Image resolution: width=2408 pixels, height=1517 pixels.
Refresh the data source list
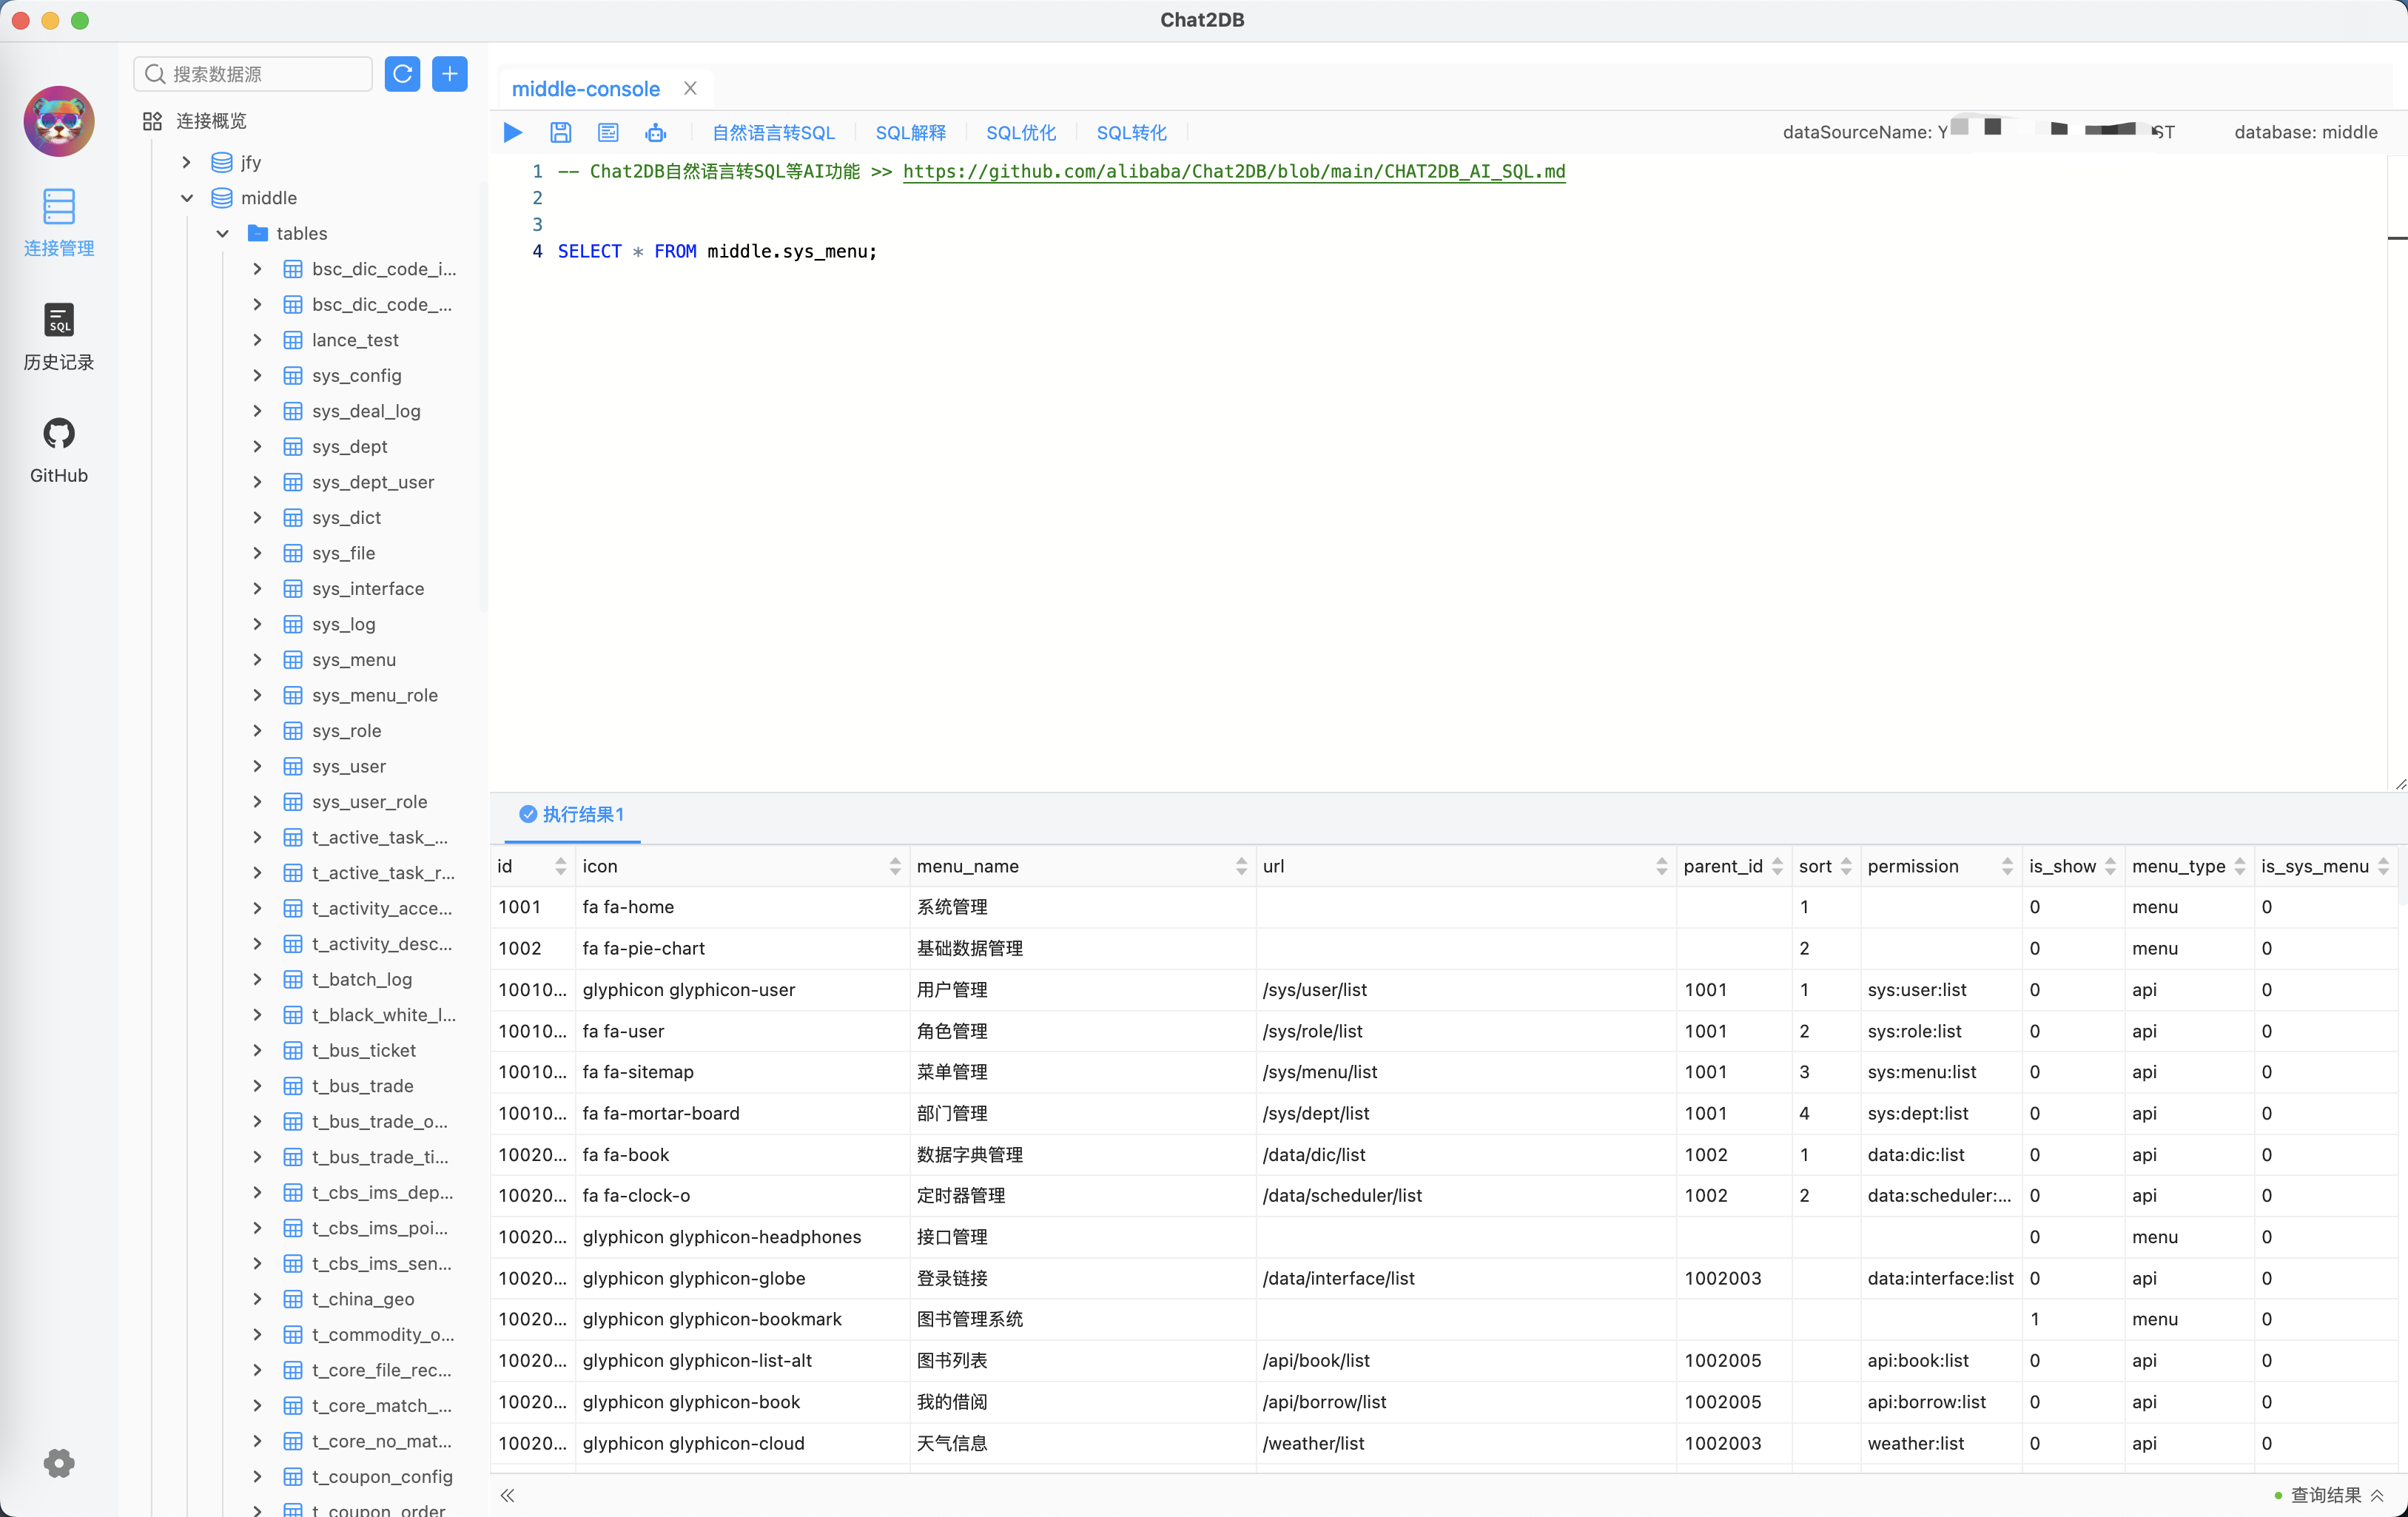[x=402, y=73]
